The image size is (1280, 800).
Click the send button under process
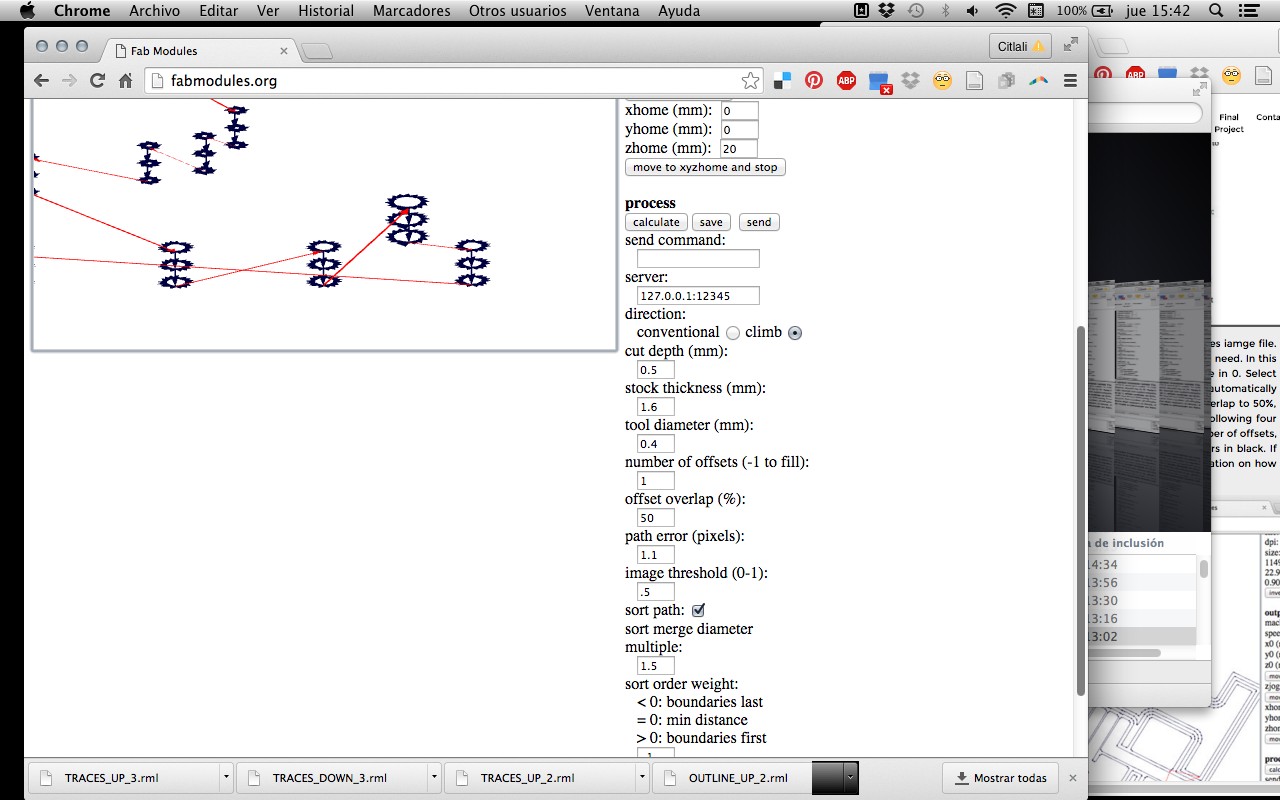(x=759, y=222)
